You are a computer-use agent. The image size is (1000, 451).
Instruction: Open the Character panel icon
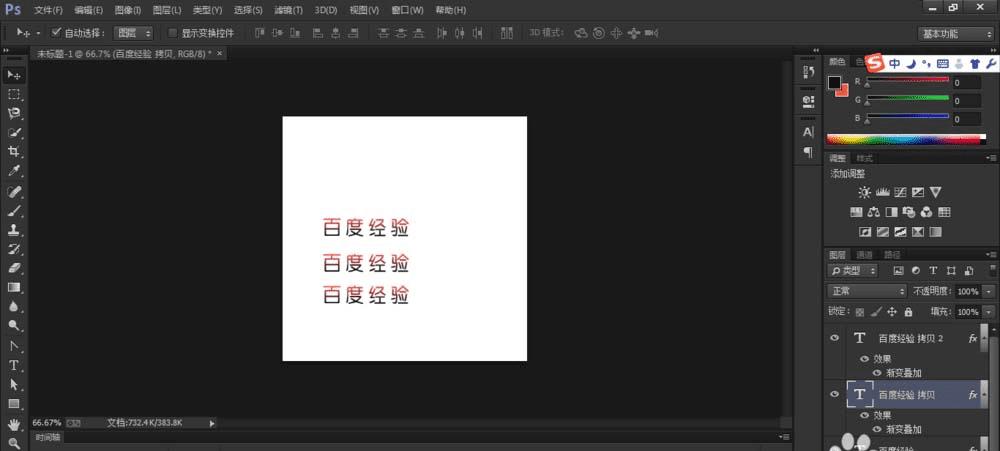point(808,132)
